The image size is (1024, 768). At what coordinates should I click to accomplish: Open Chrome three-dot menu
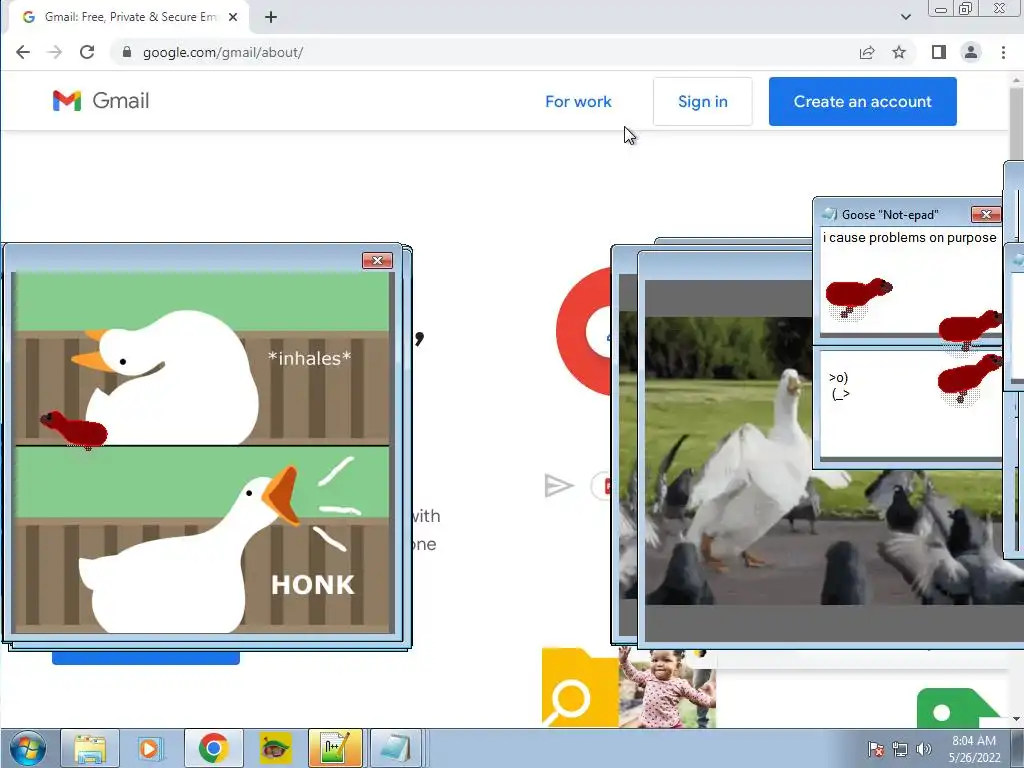pyautogui.click(x=1003, y=52)
